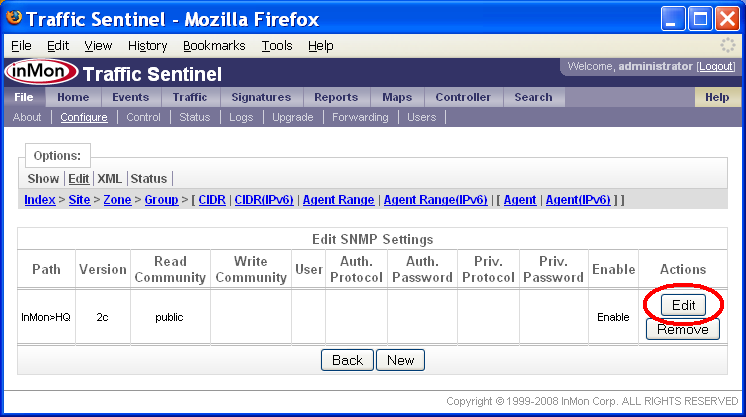Open the Help tab
This screenshot has width=746, height=417.
717,97
